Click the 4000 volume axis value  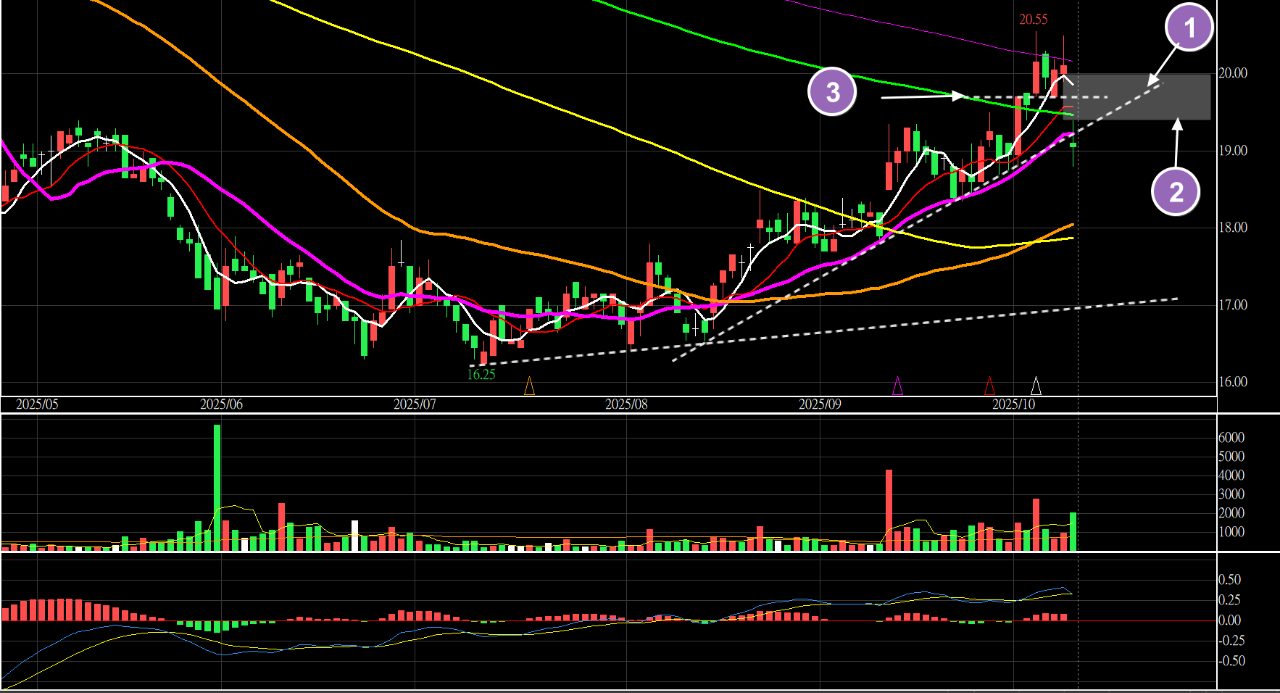pyautogui.click(x=1230, y=475)
